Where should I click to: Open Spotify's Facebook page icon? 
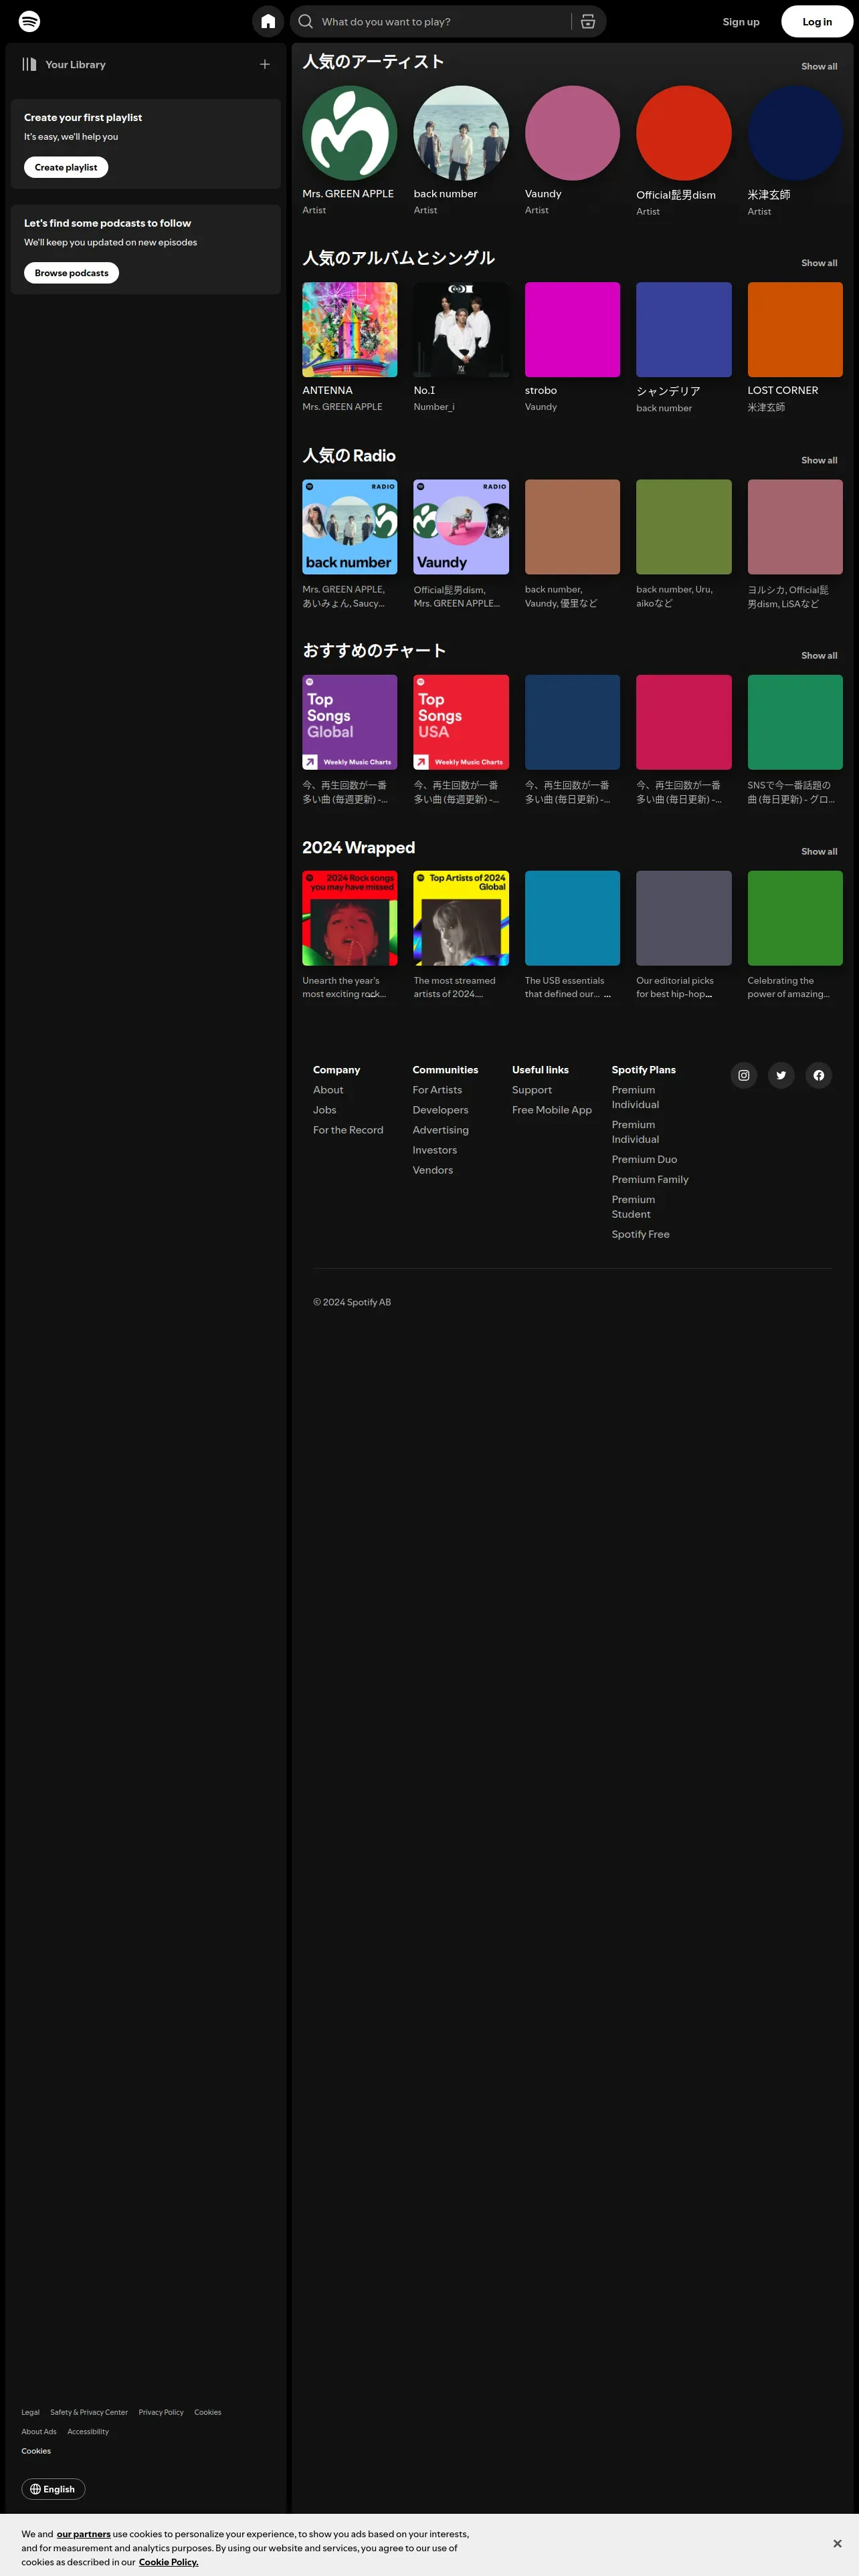pos(819,1075)
